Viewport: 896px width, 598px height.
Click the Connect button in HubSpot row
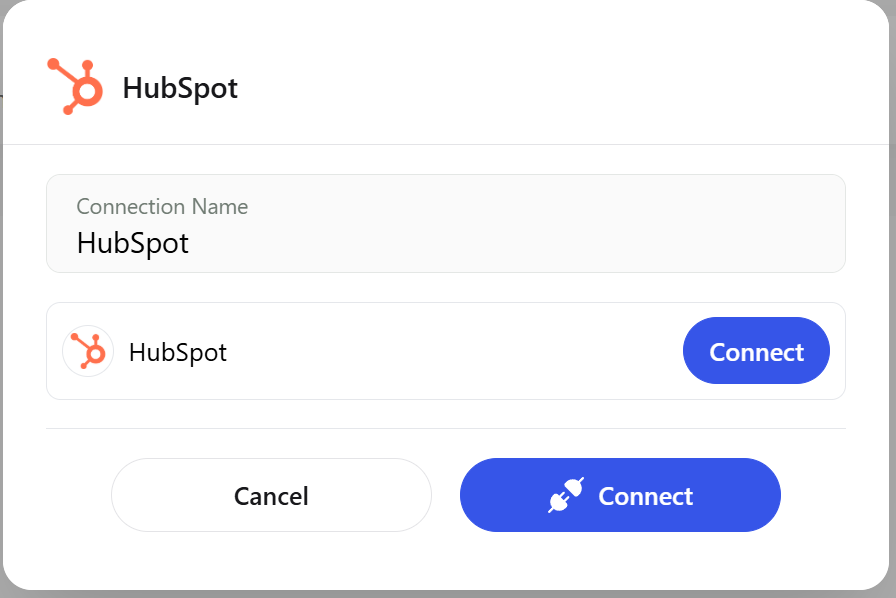[x=756, y=350]
